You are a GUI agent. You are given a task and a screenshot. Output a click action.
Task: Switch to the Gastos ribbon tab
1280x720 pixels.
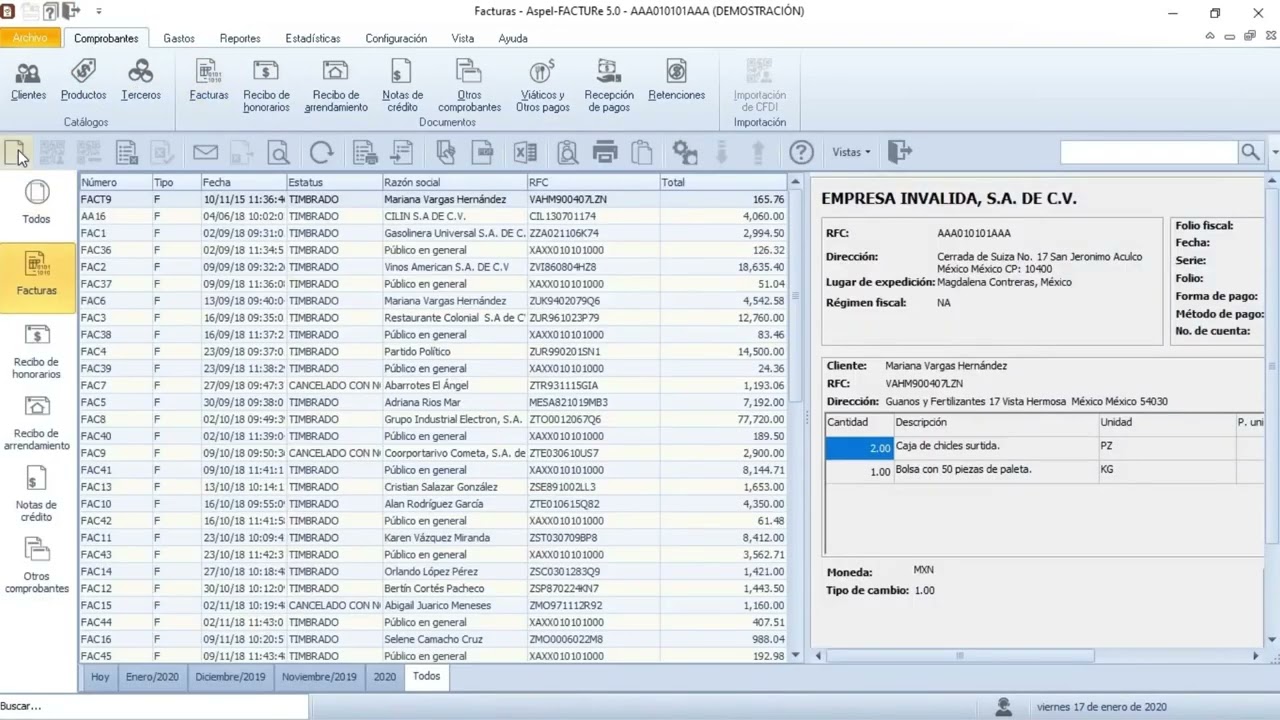(179, 38)
